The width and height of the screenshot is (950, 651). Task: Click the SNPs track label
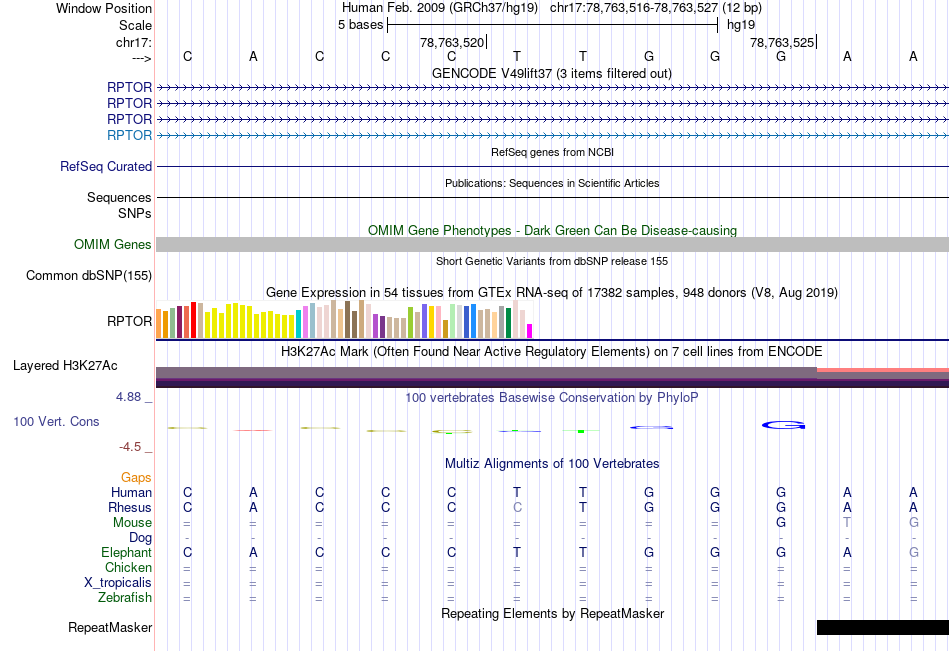pyautogui.click(x=135, y=213)
